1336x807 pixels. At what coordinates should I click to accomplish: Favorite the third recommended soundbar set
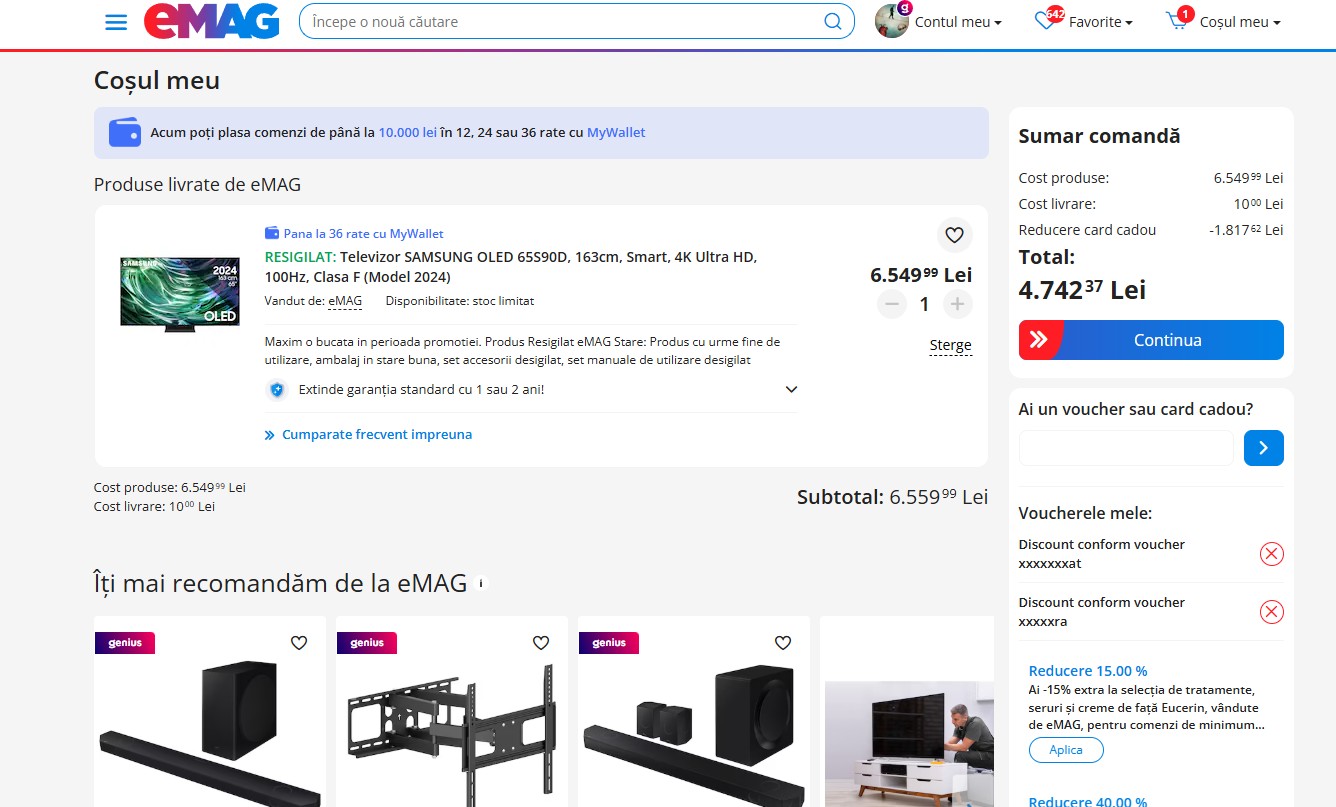(x=783, y=643)
